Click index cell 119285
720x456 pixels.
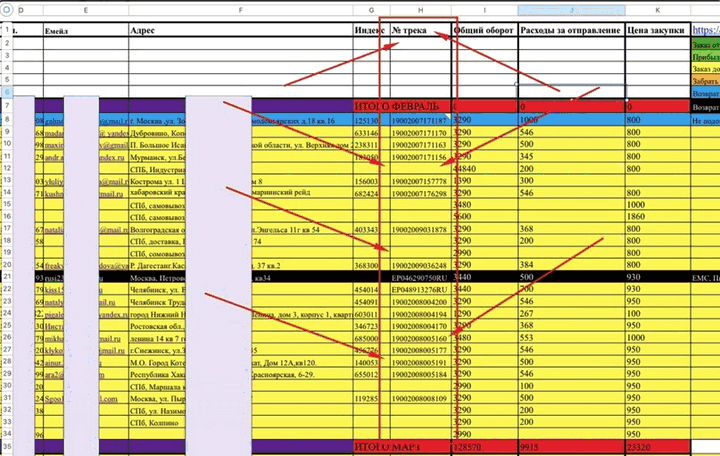coord(371,399)
